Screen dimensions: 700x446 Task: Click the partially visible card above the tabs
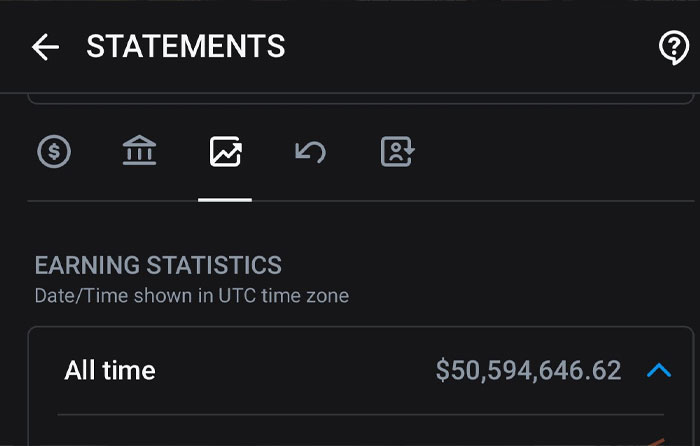pyautogui.click(x=360, y=99)
